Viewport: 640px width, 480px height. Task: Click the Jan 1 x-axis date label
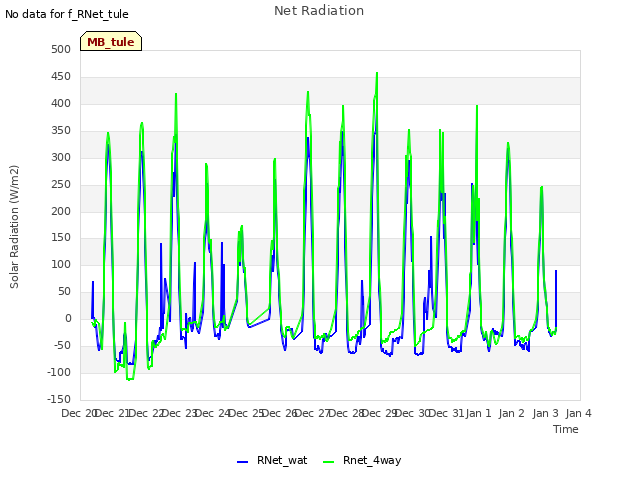click(x=478, y=413)
